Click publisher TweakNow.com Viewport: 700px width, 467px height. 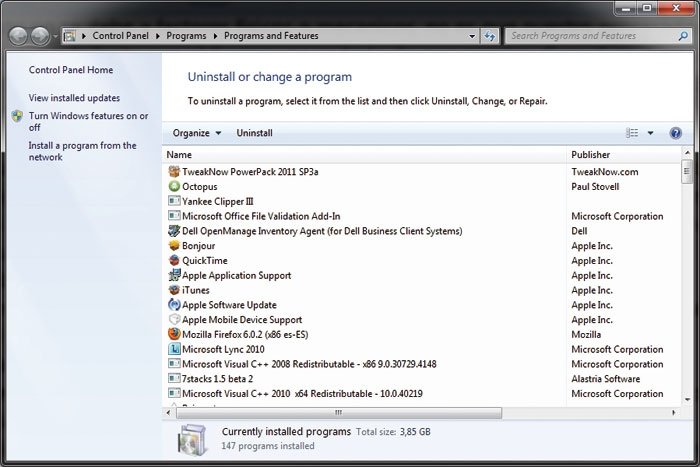pyautogui.click(x=604, y=172)
